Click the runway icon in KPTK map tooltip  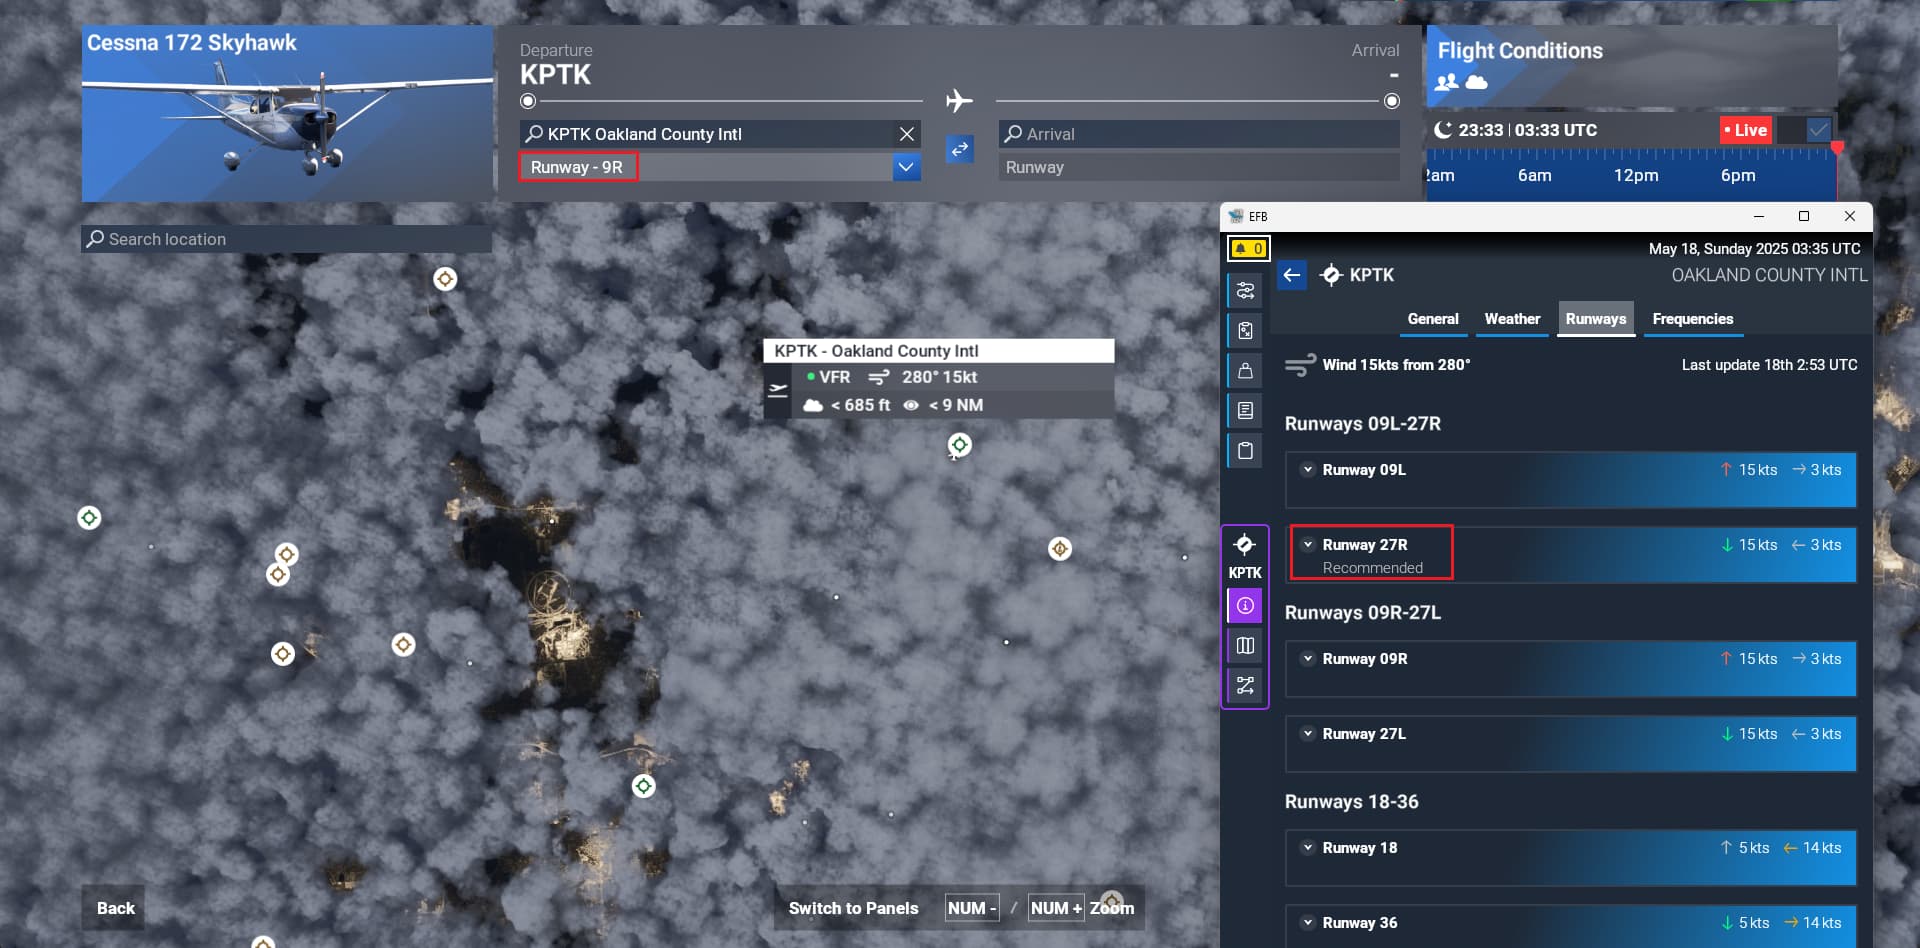777,391
